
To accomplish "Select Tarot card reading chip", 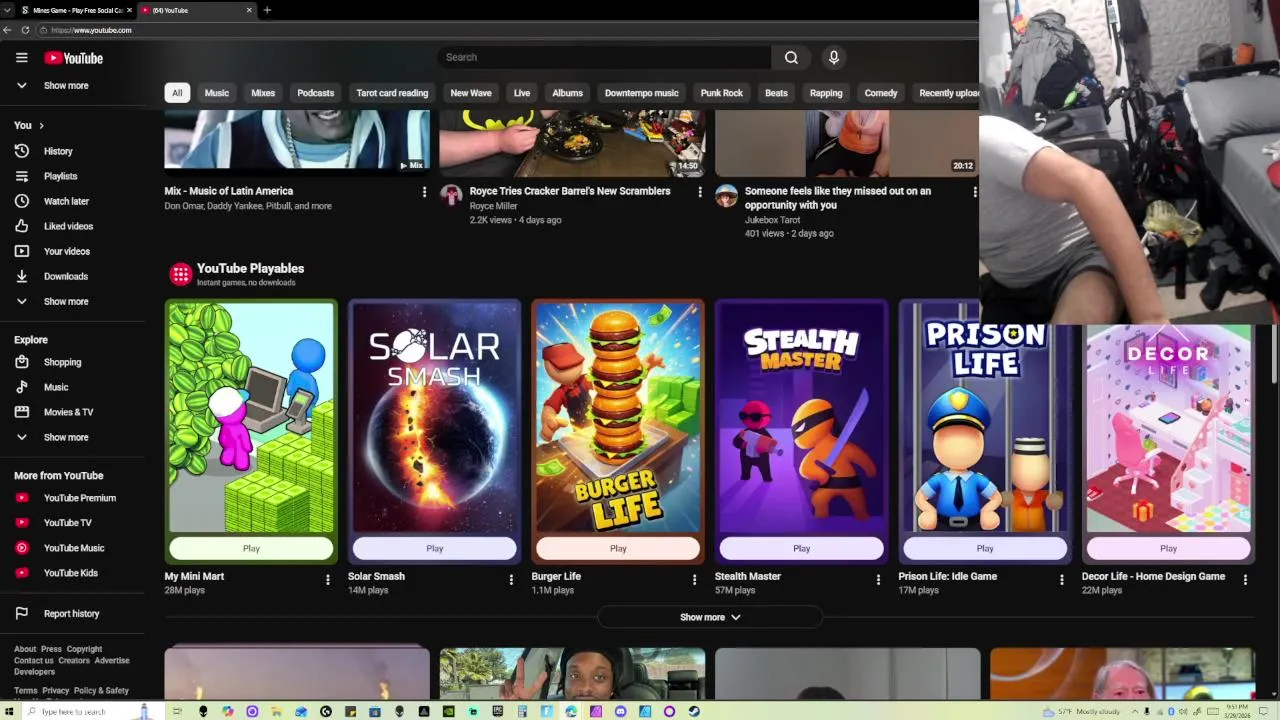I will pyautogui.click(x=392, y=93).
